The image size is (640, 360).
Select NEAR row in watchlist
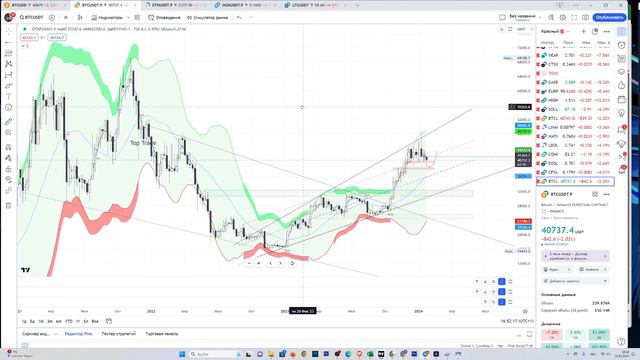point(575,55)
